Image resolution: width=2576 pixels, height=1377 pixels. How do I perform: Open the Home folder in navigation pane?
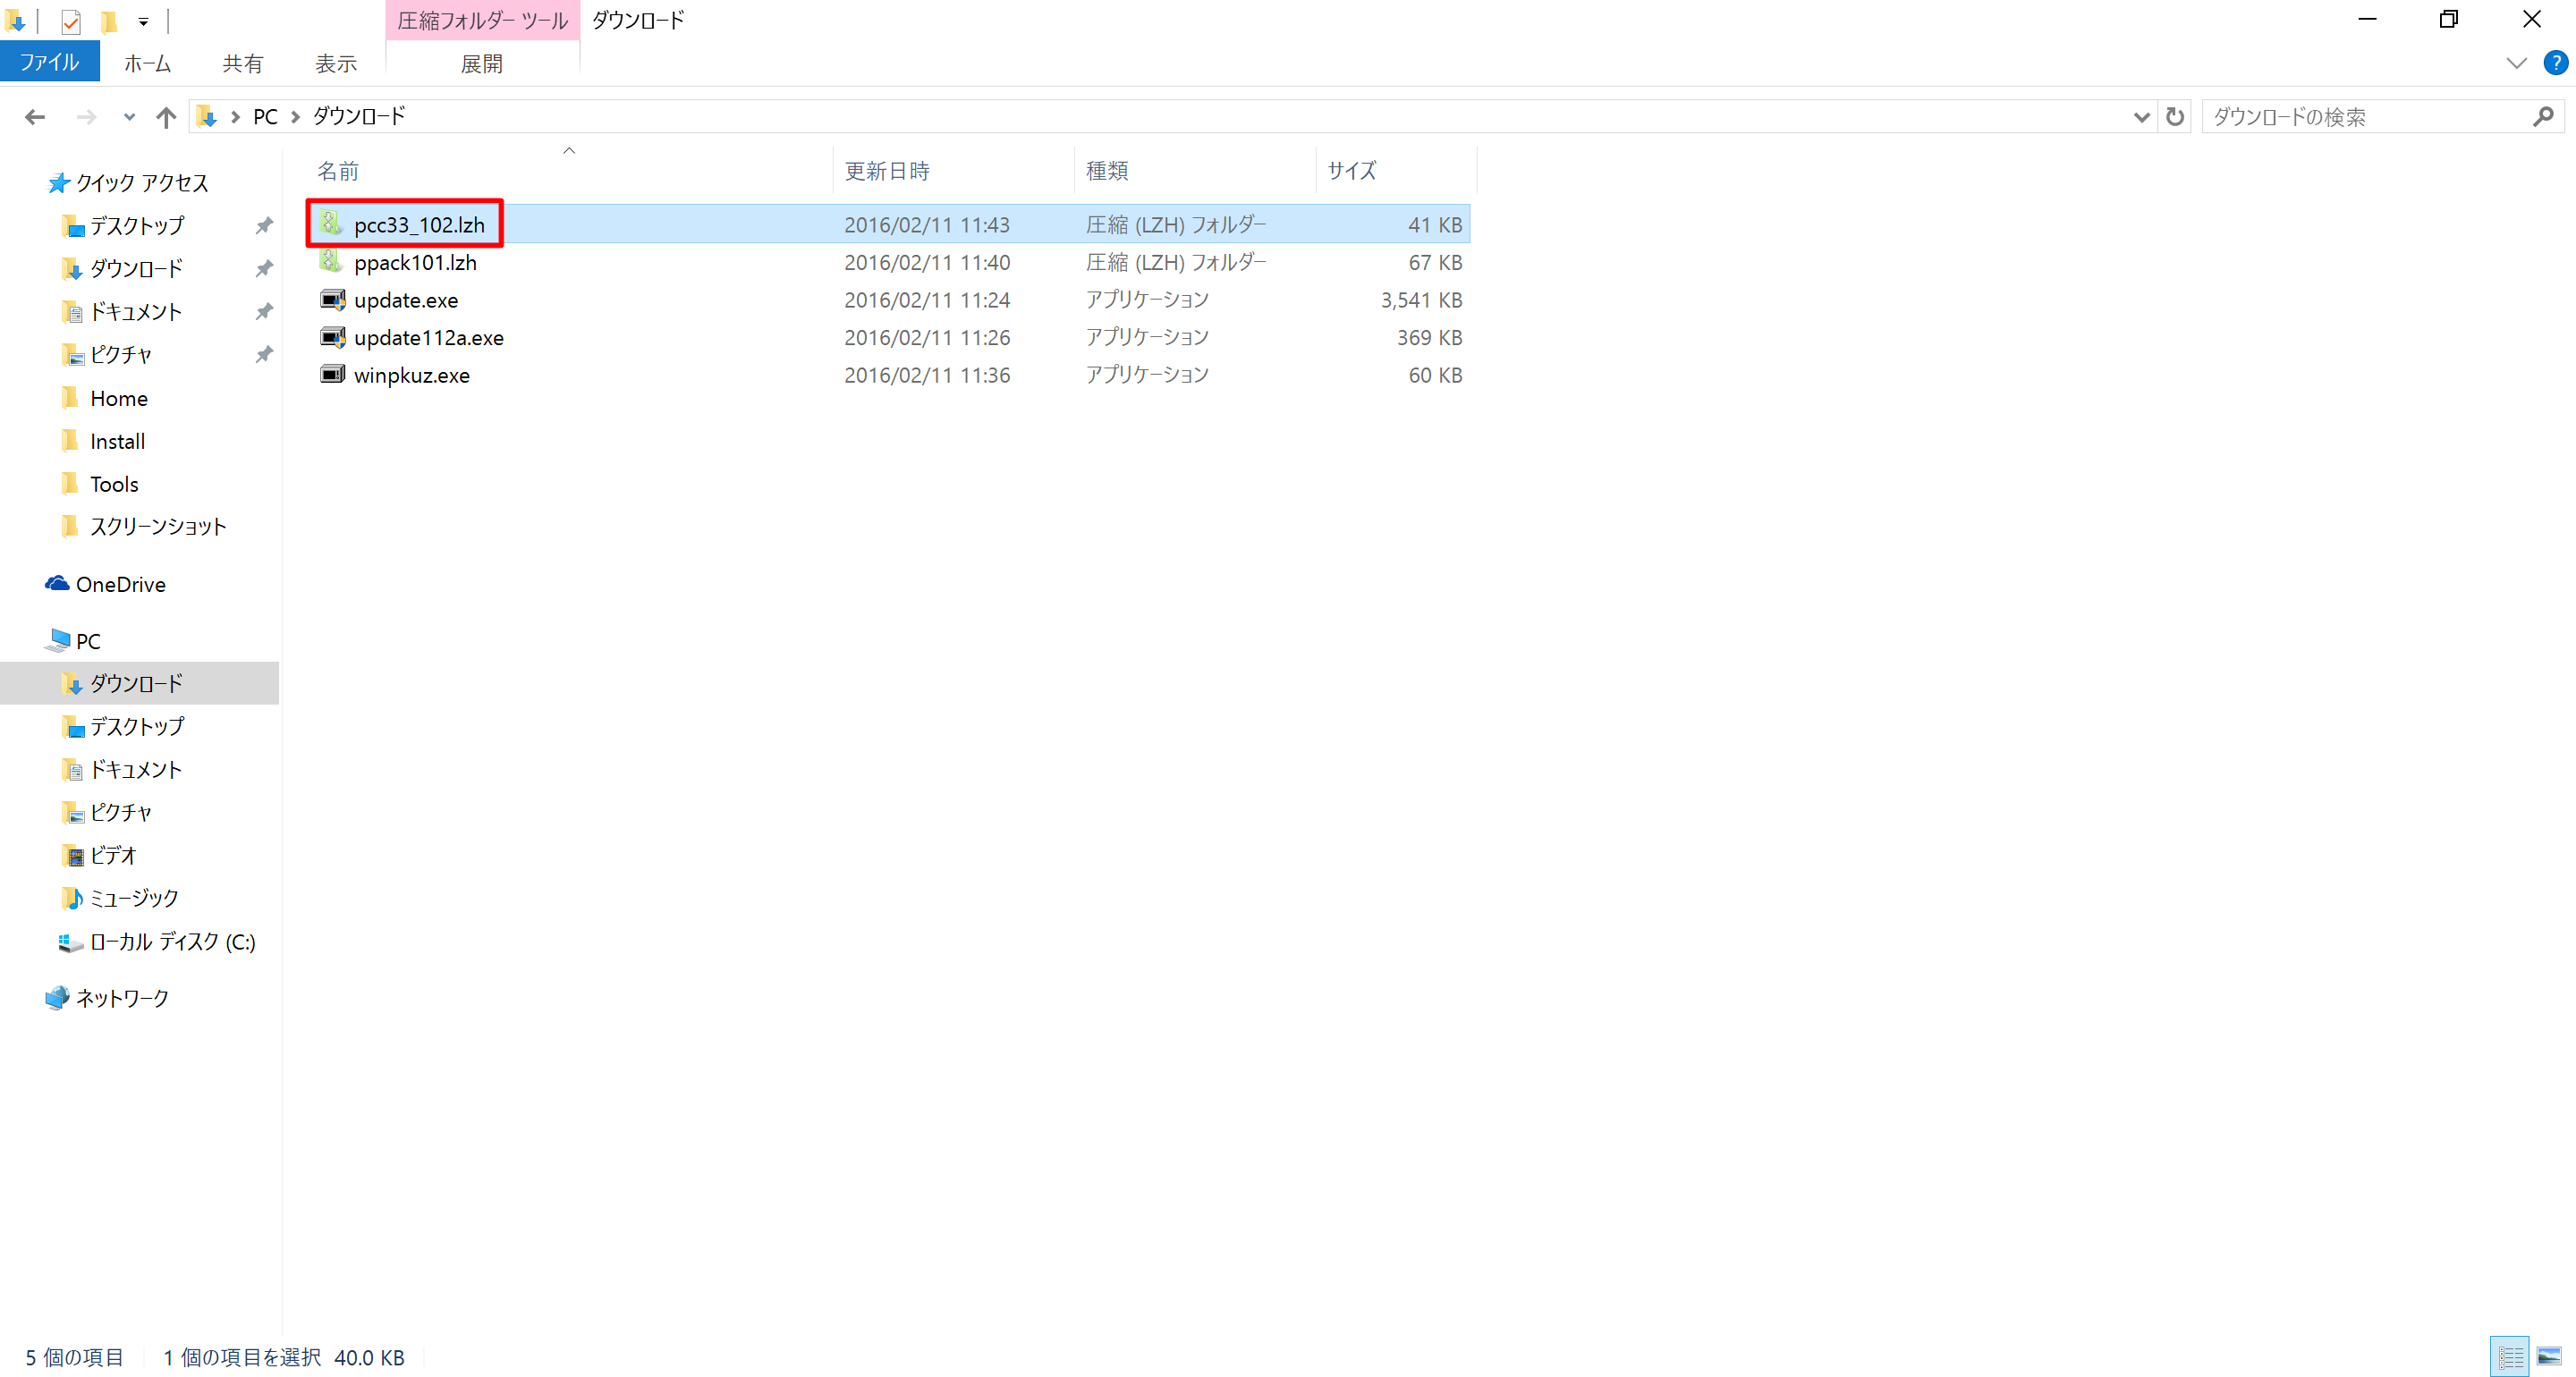(119, 398)
